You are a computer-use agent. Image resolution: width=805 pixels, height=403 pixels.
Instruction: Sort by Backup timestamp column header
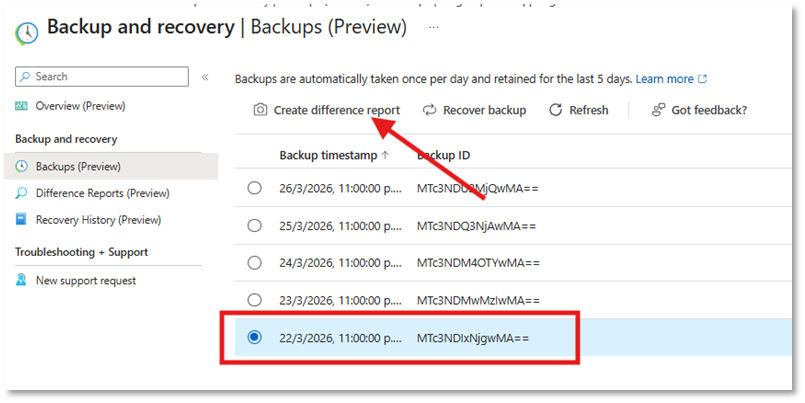tap(328, 155)
